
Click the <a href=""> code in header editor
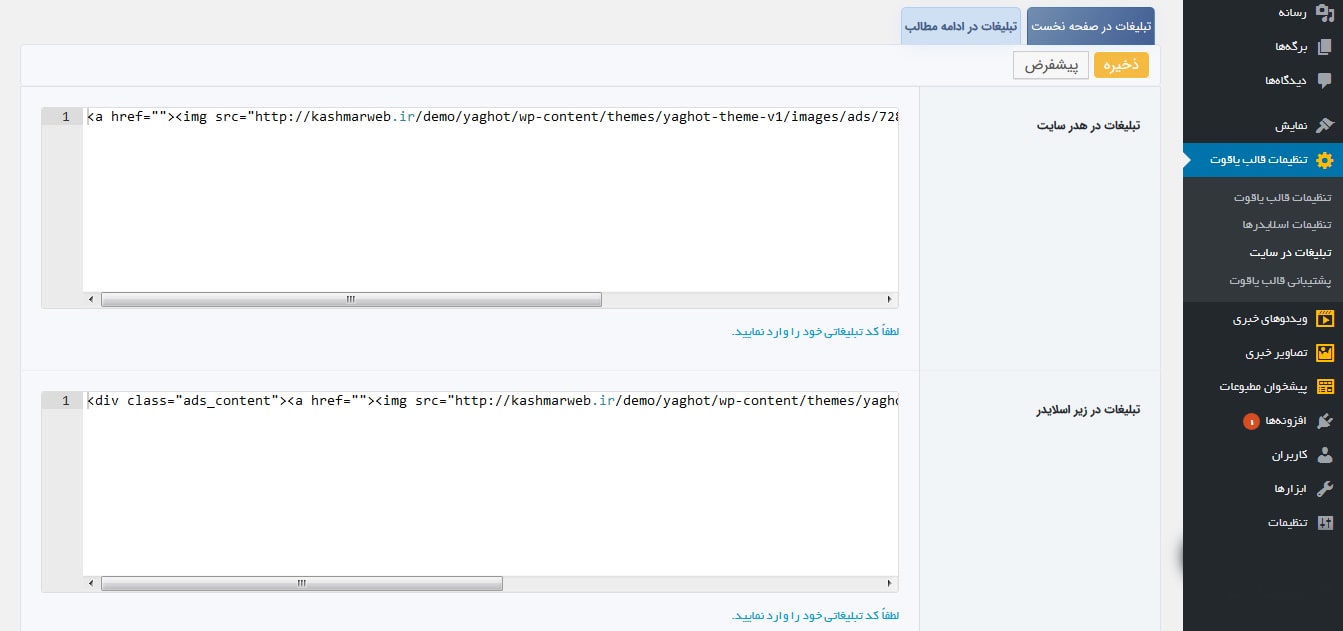pos(129,117)
